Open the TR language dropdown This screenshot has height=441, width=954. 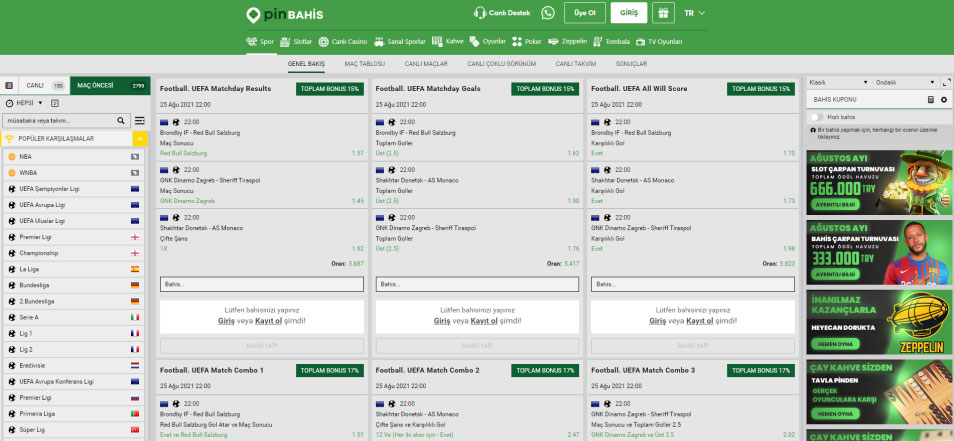click(x=694, y=13)
